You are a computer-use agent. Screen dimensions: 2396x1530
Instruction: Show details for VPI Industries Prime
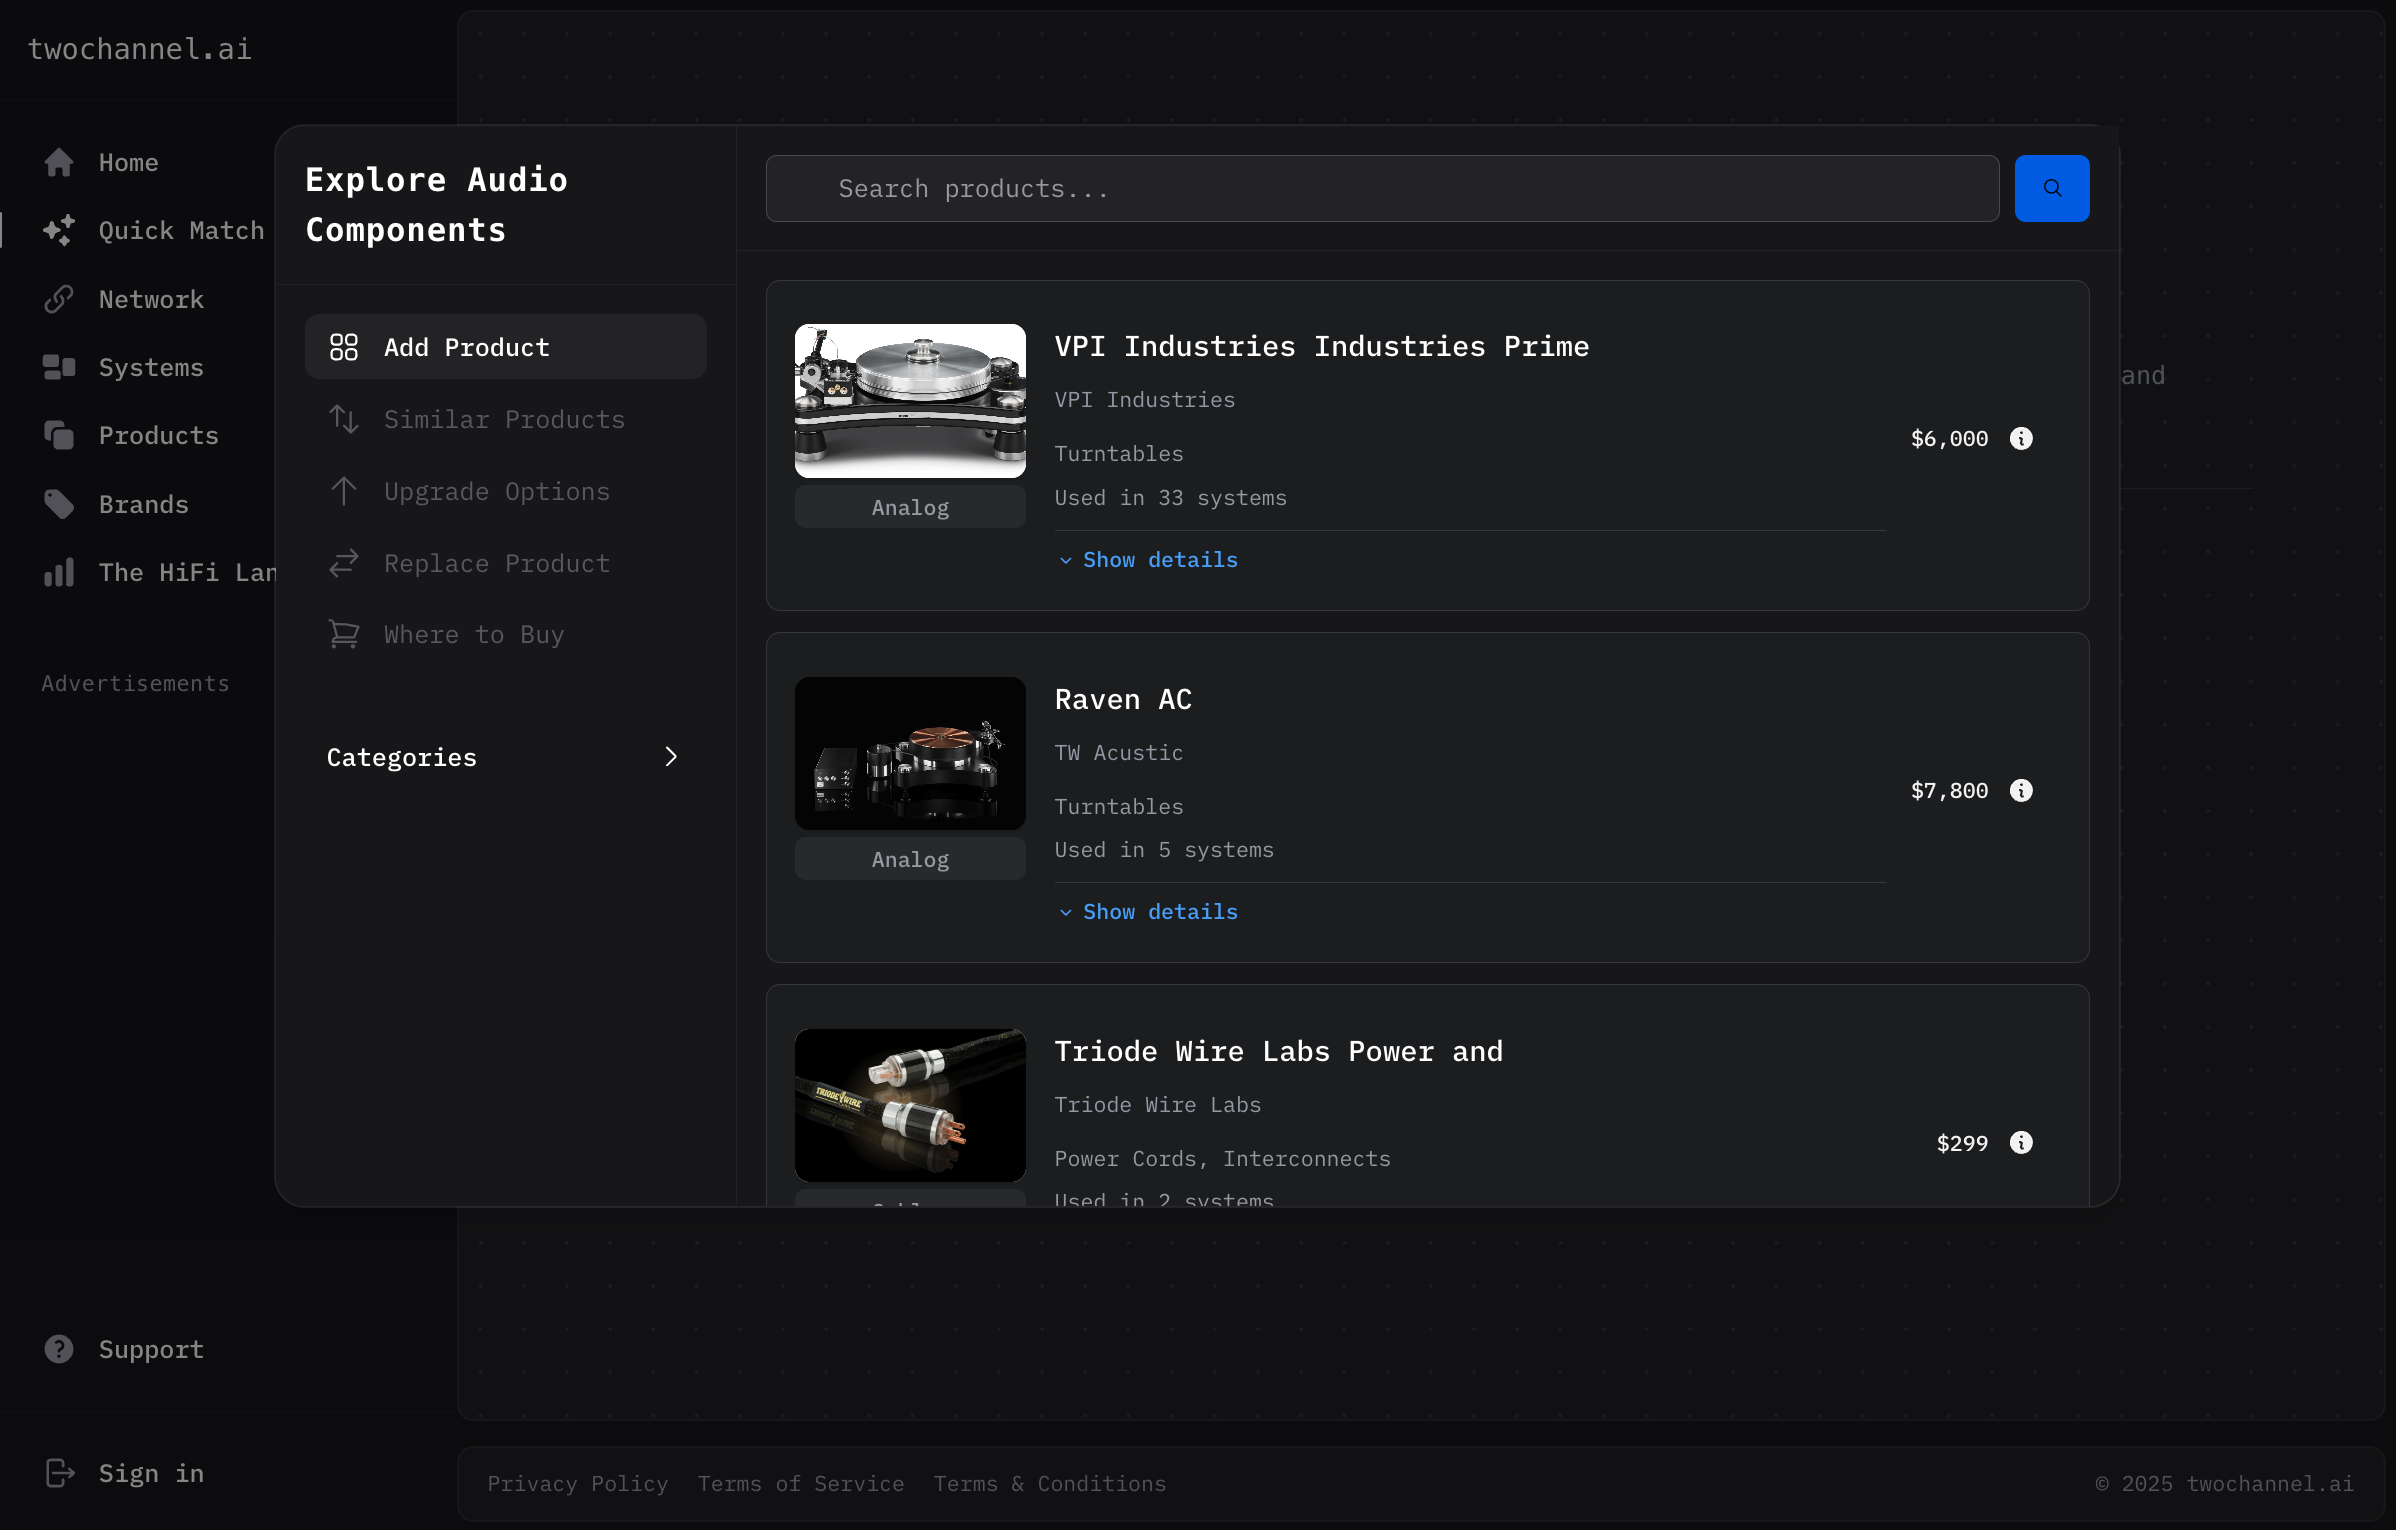click(1148, 560)
